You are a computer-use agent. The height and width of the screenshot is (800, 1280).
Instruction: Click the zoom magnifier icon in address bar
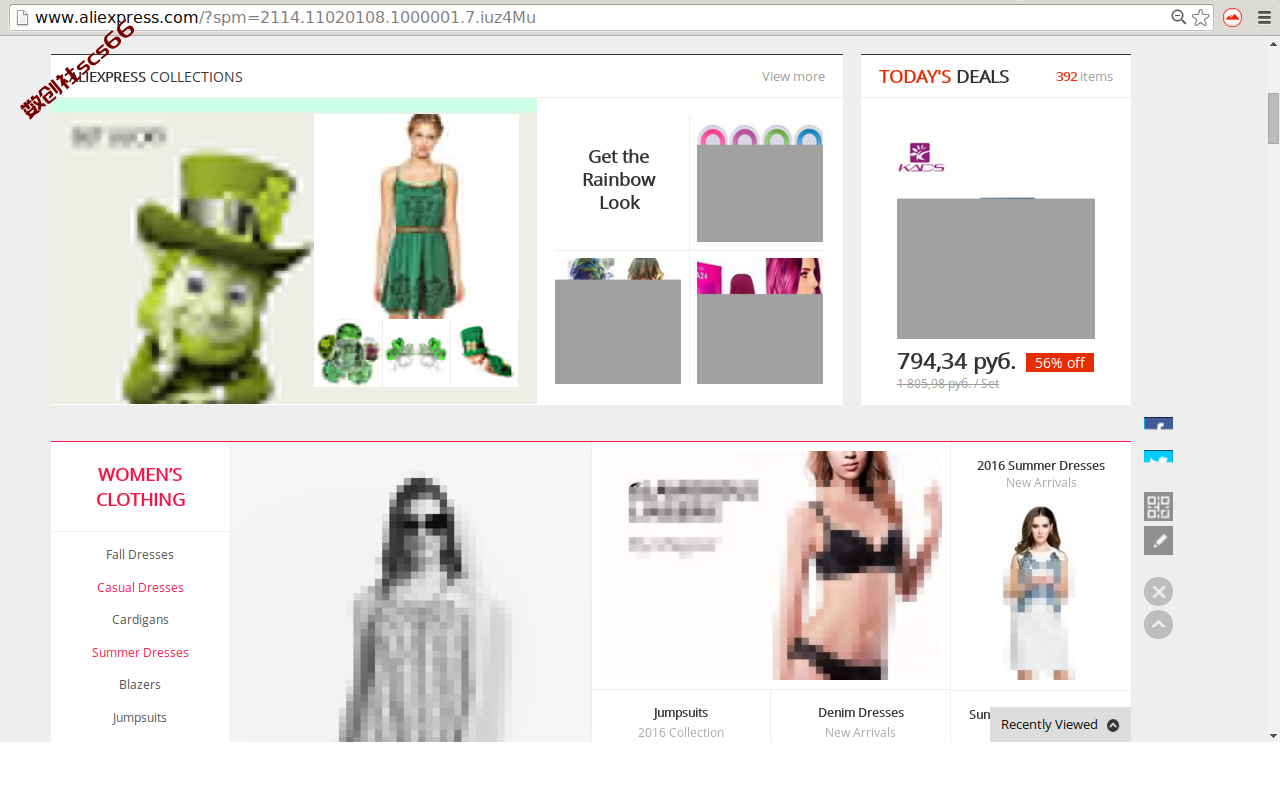(1179, 17)
